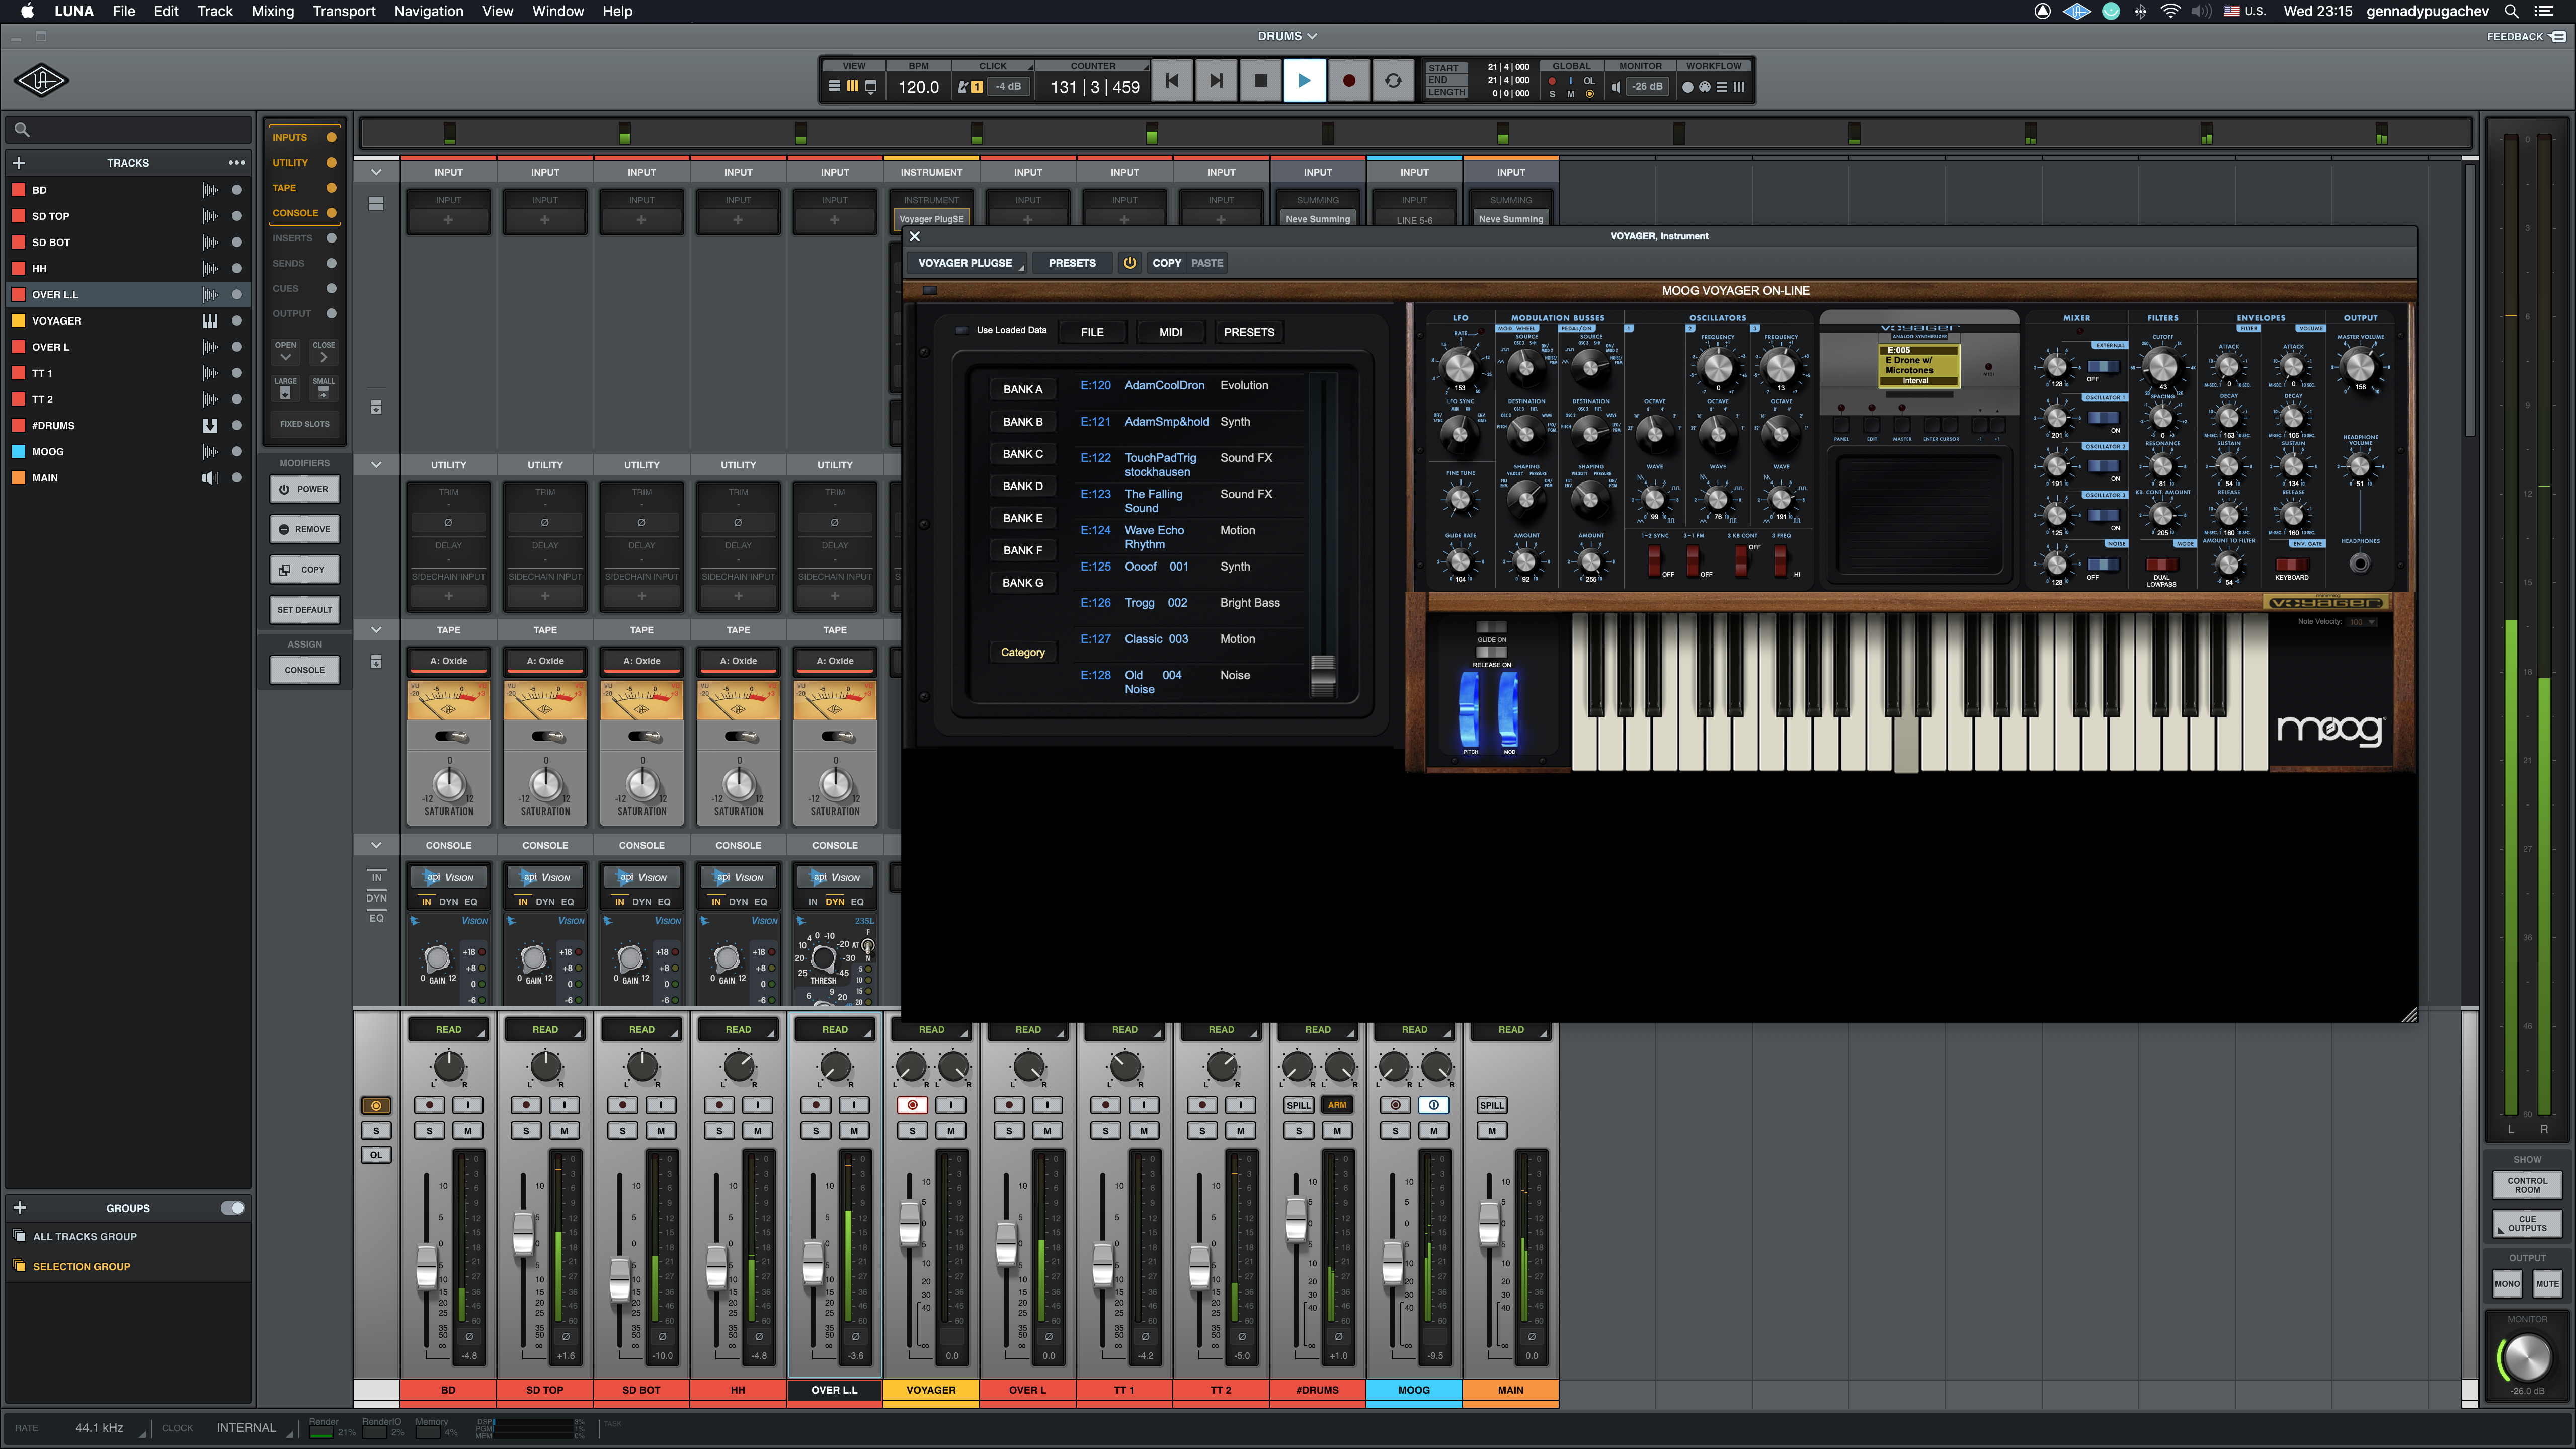Open the Tracks panel options ellipsis
This screenshot has height=1449, width=2576.
click(236, 163)
